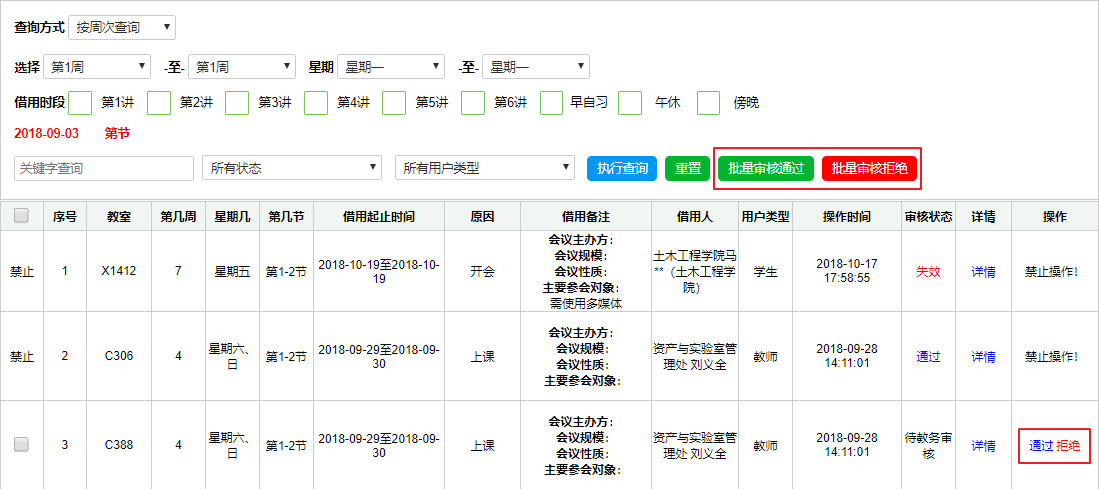The image size is (1099, 489).
Task: Open the 所有用户类型 dropdown
Action: [484, 168]
